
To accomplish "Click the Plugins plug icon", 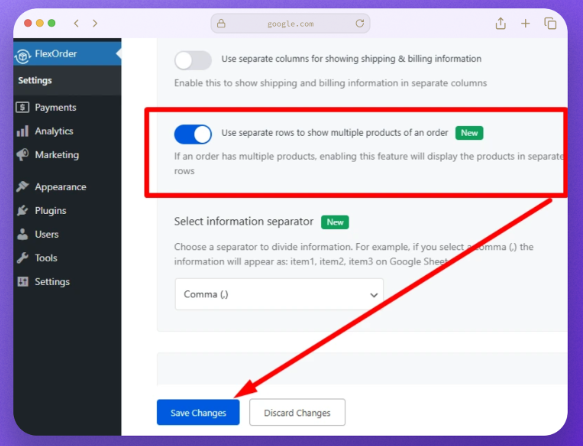I will (23, 210).
